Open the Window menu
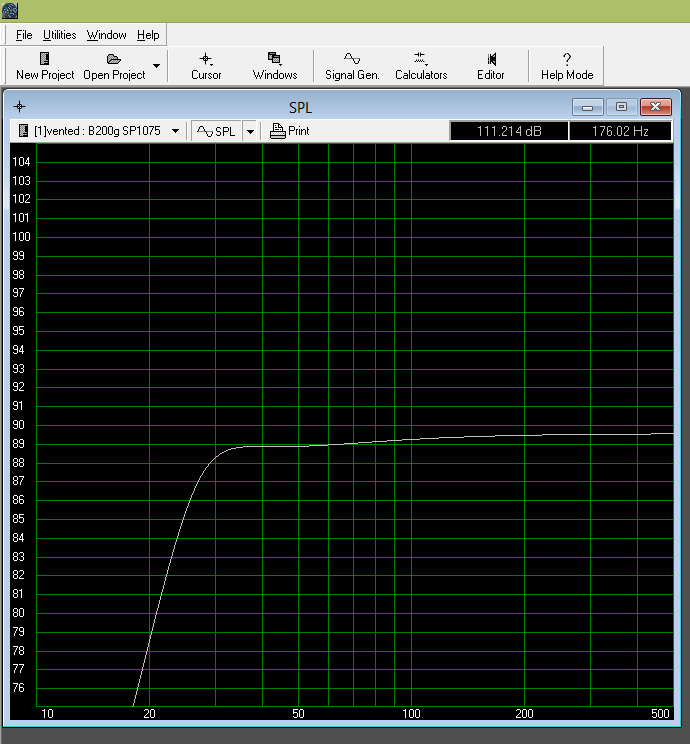690x744 pixels. point(106,35)
